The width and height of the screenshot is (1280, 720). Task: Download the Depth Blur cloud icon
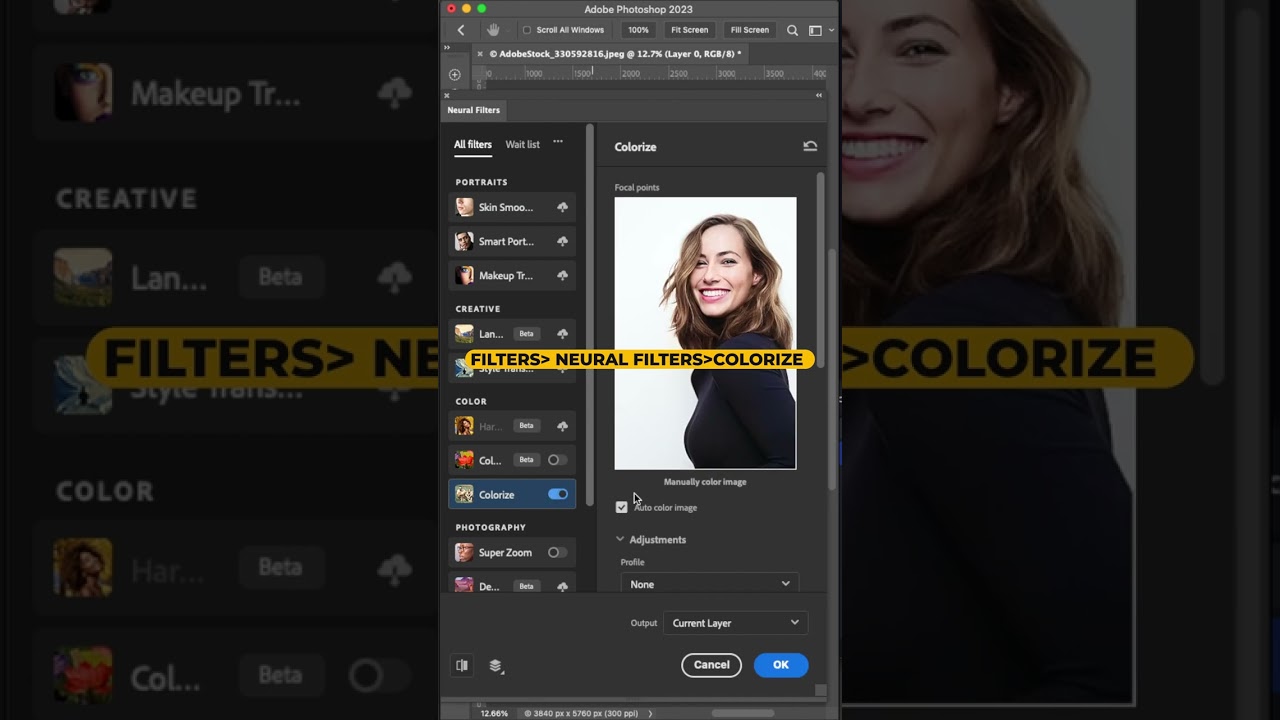tap(562, 586)
